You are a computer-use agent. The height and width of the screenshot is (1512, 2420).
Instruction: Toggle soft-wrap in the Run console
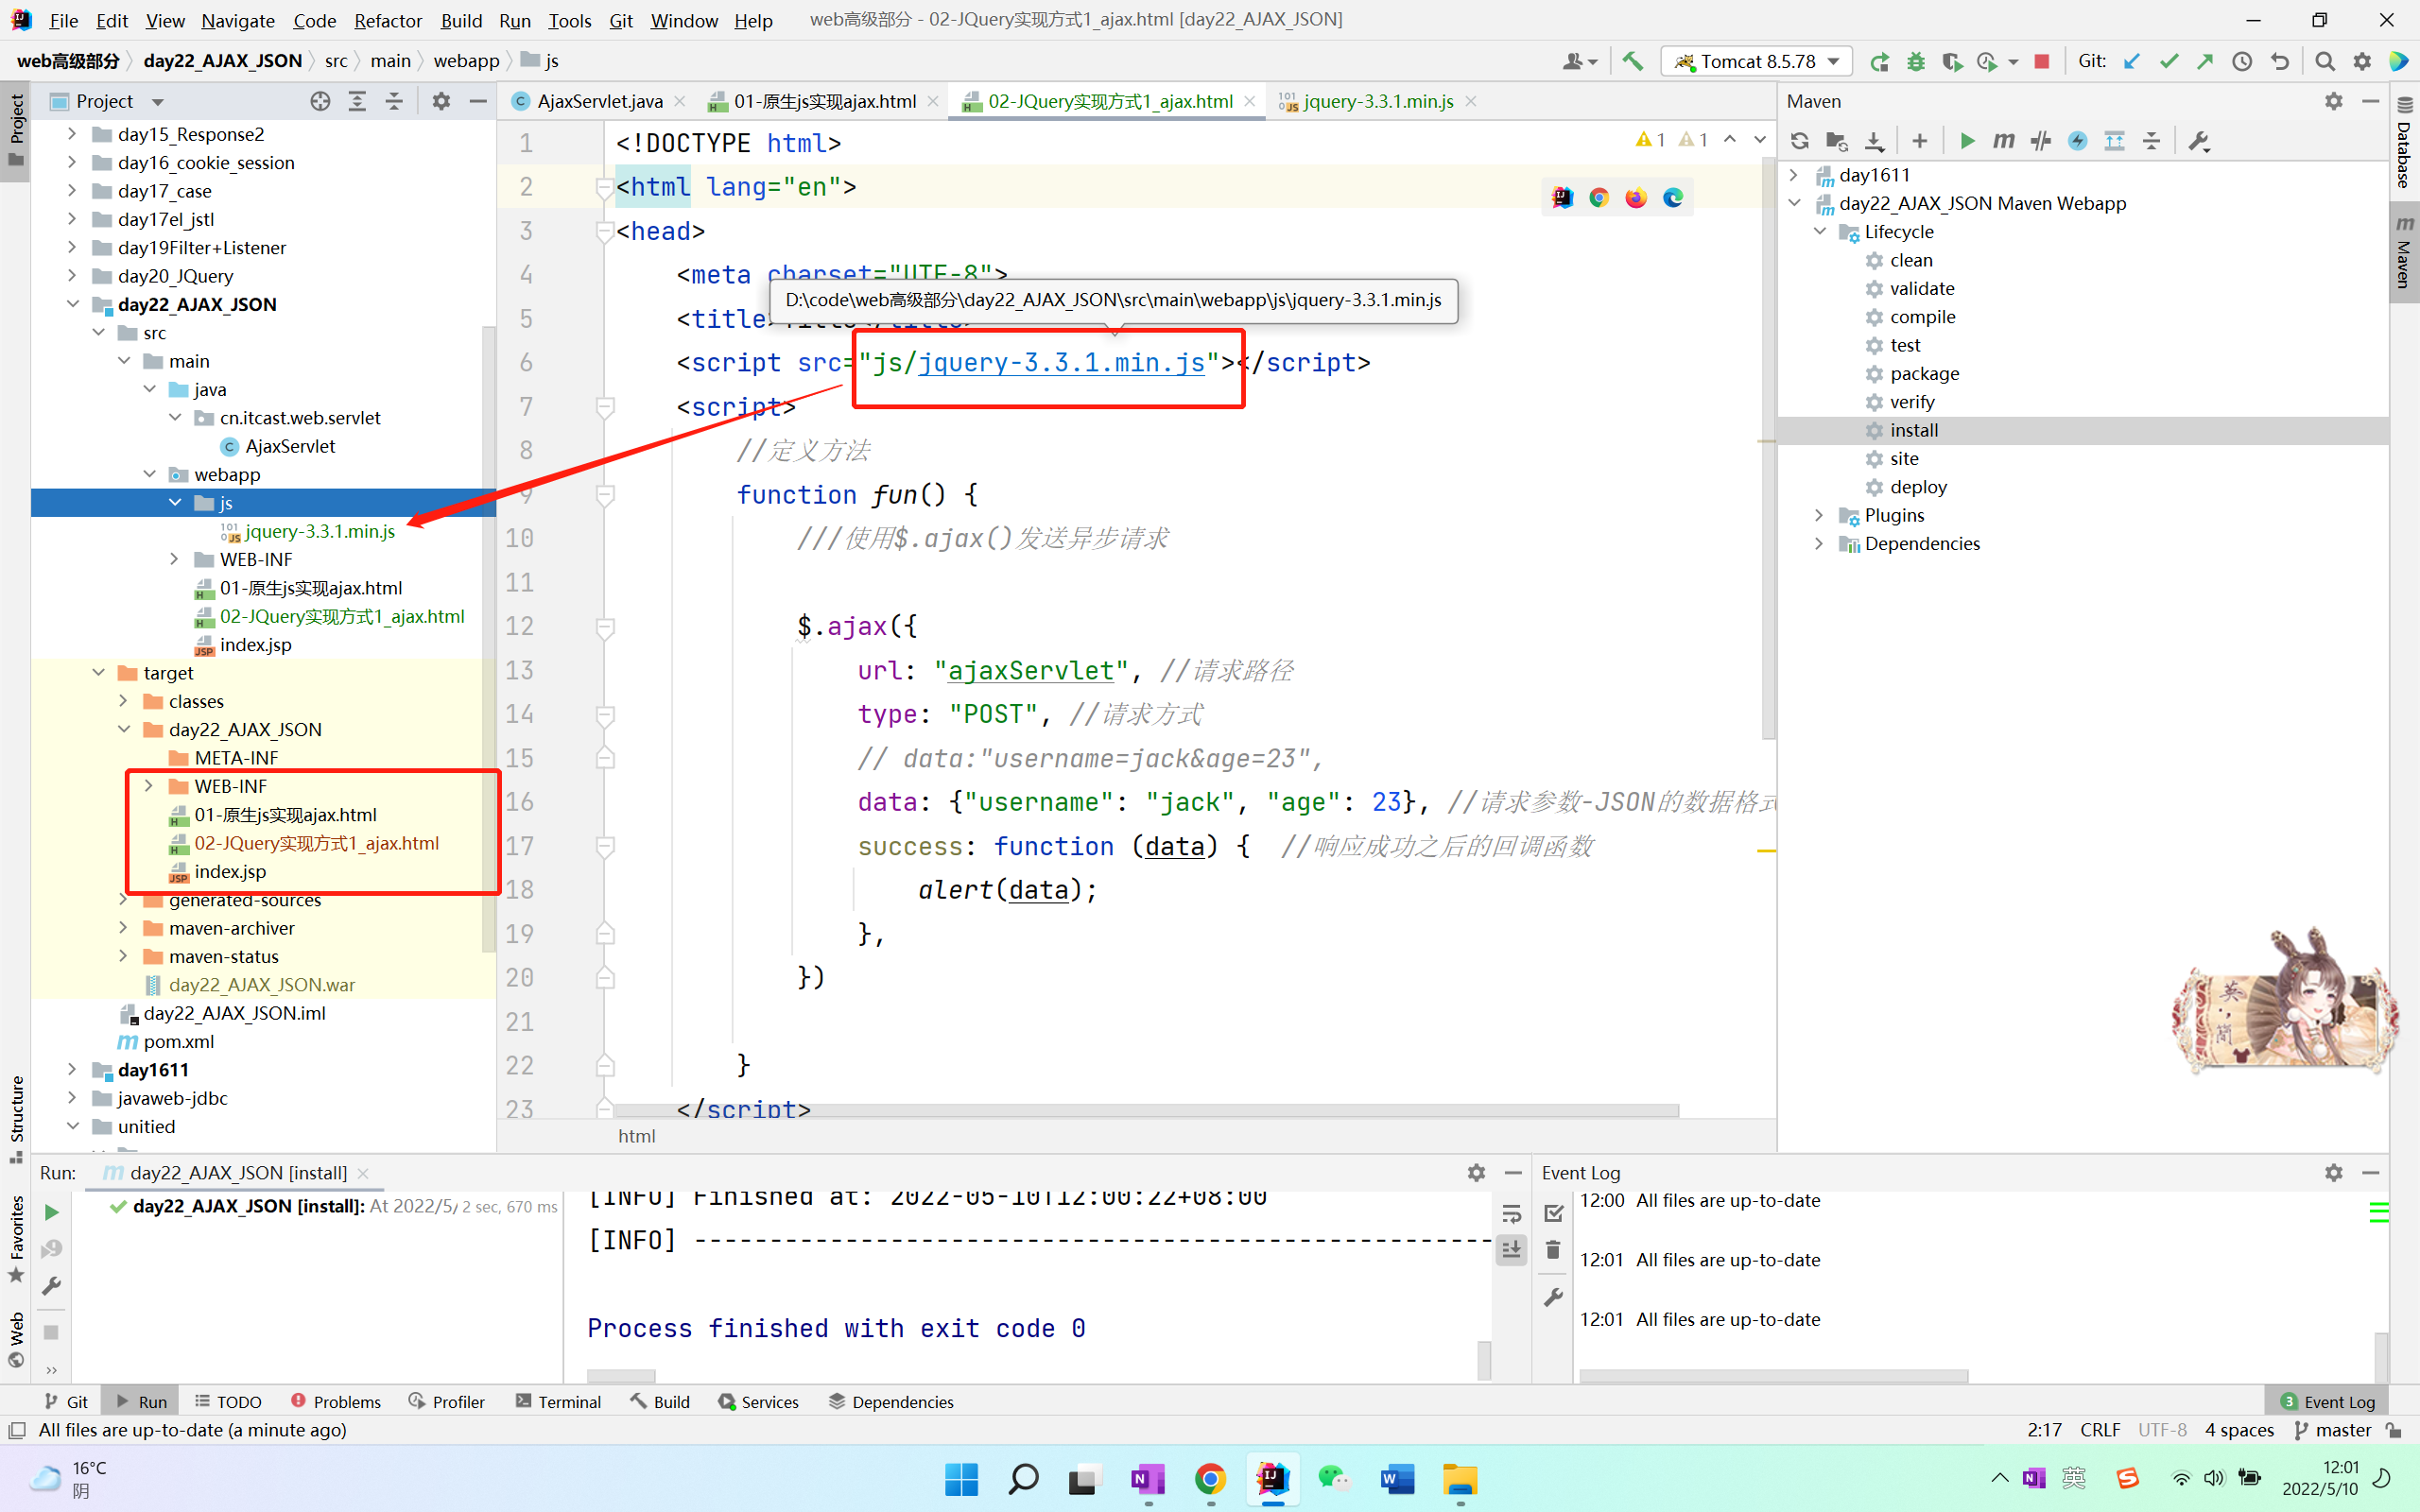pos(1511,1214)
